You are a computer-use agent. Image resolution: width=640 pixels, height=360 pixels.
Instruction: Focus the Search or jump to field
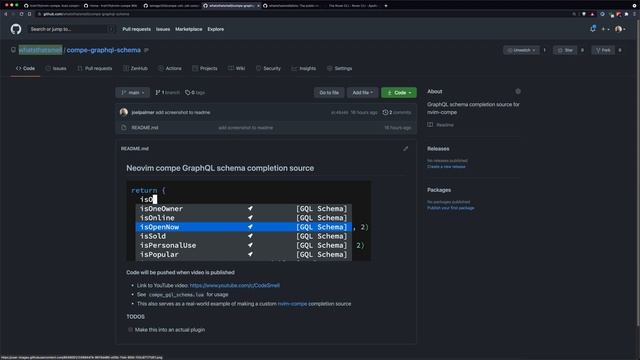pyautogui.click(x=72, y=29)
